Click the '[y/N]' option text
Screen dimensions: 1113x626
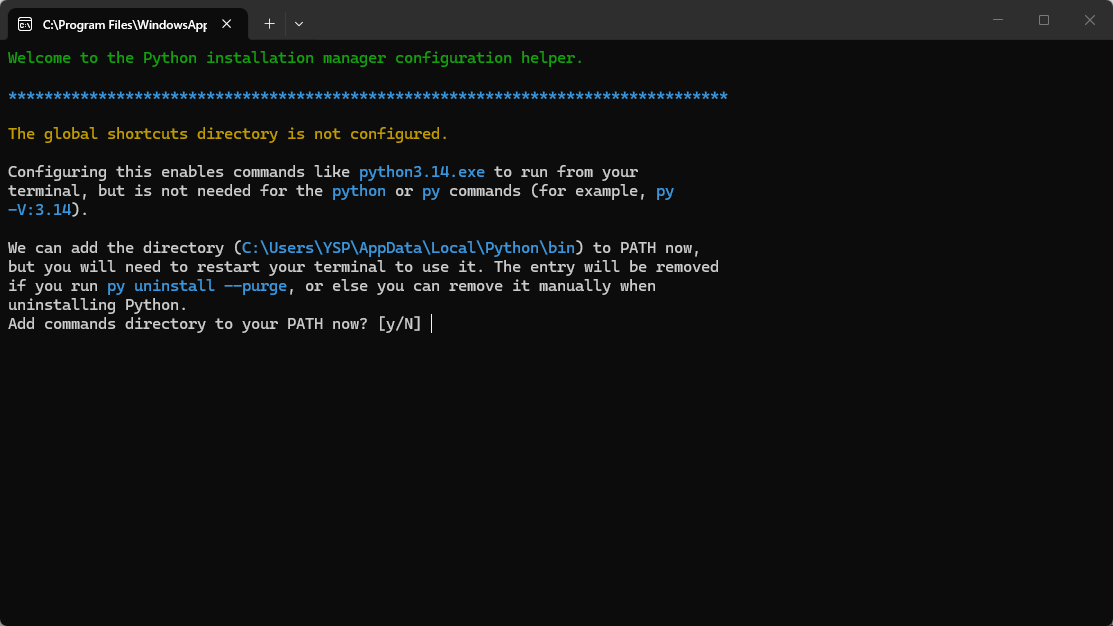(400, 324)
